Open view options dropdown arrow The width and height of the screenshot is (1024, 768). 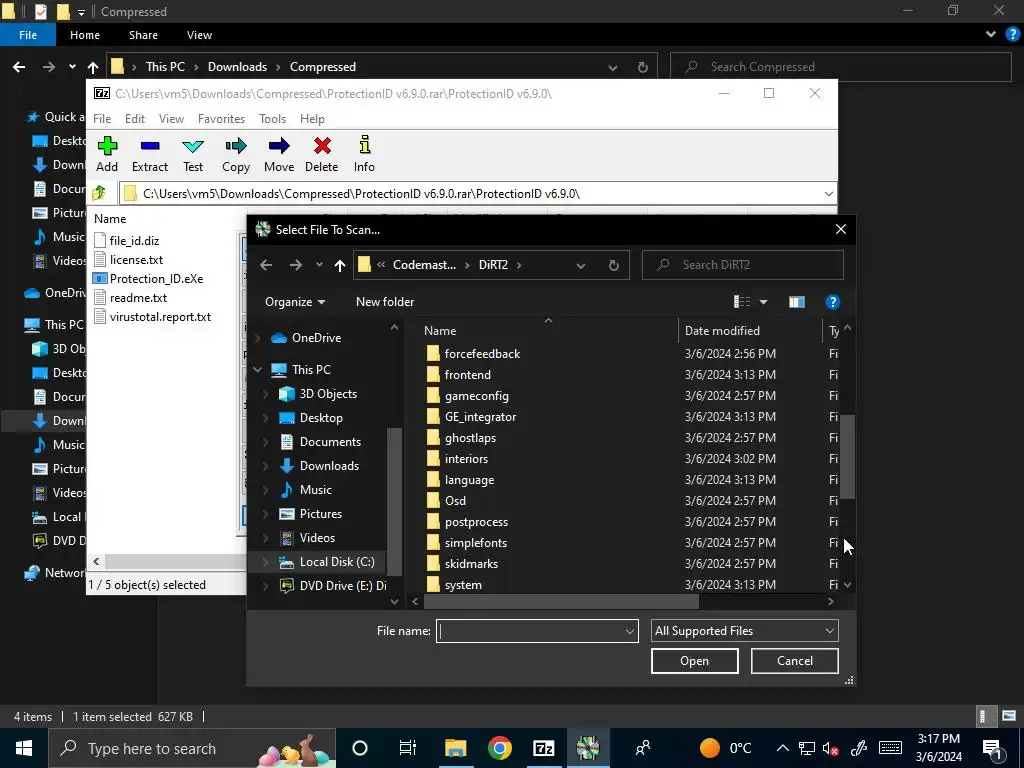pyautogui.click(x=763, y=302)
